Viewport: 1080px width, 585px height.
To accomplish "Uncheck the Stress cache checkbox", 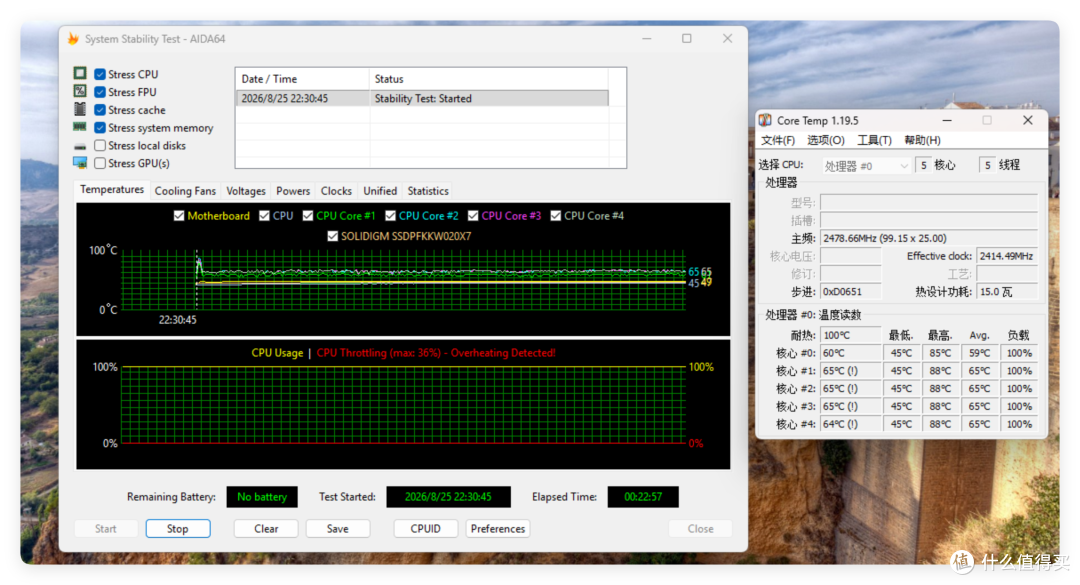I will click(100, 110).
